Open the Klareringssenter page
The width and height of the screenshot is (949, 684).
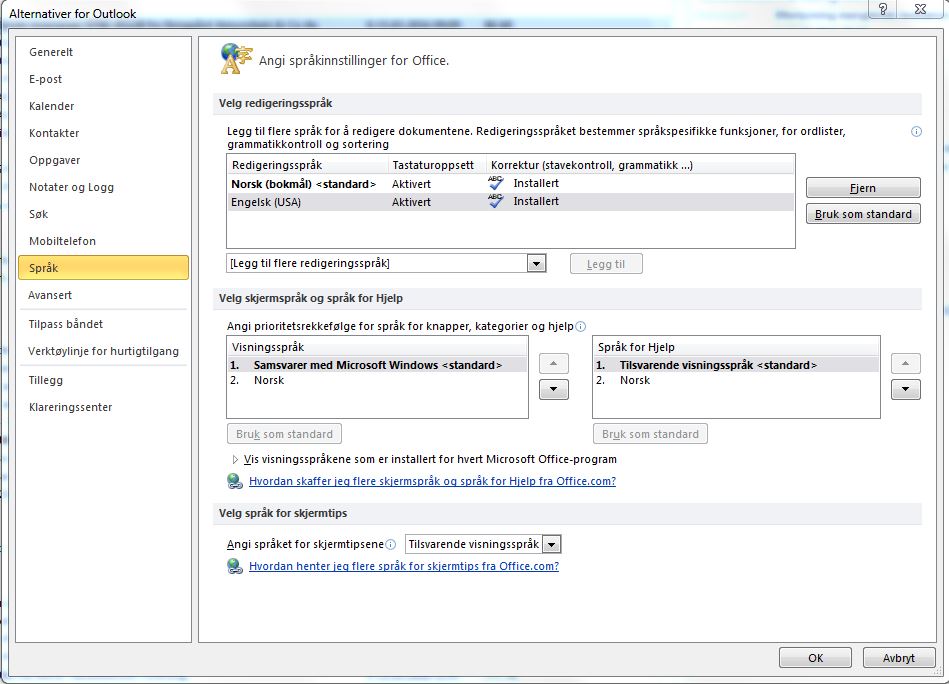[103, 407]
